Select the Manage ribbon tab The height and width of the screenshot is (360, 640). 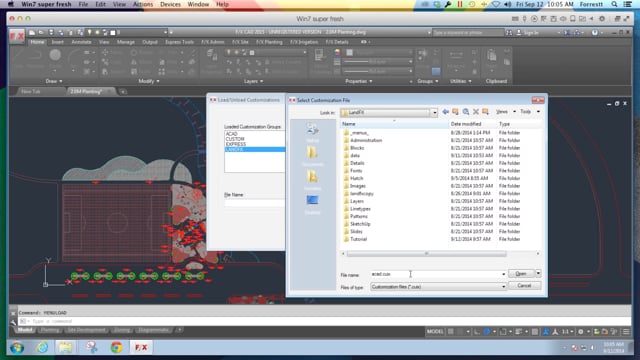coord(126,42)
